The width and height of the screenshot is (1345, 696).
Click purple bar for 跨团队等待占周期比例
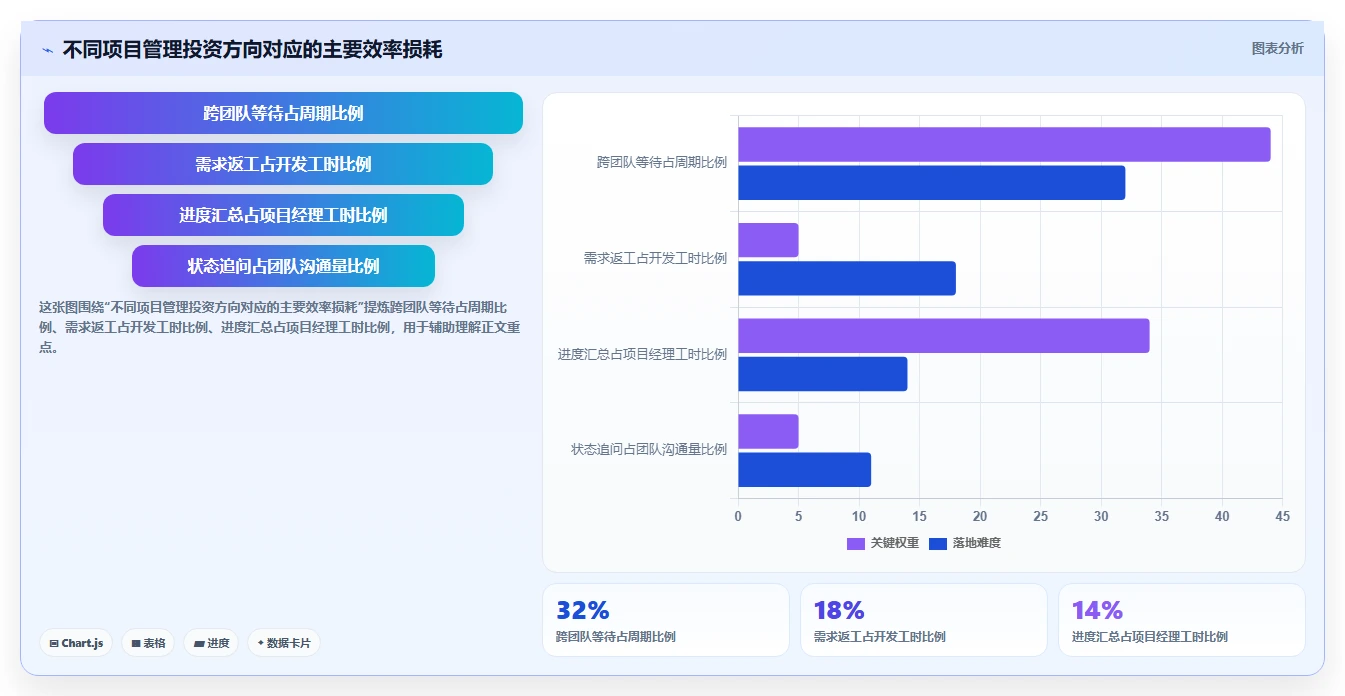point(1004,144)
